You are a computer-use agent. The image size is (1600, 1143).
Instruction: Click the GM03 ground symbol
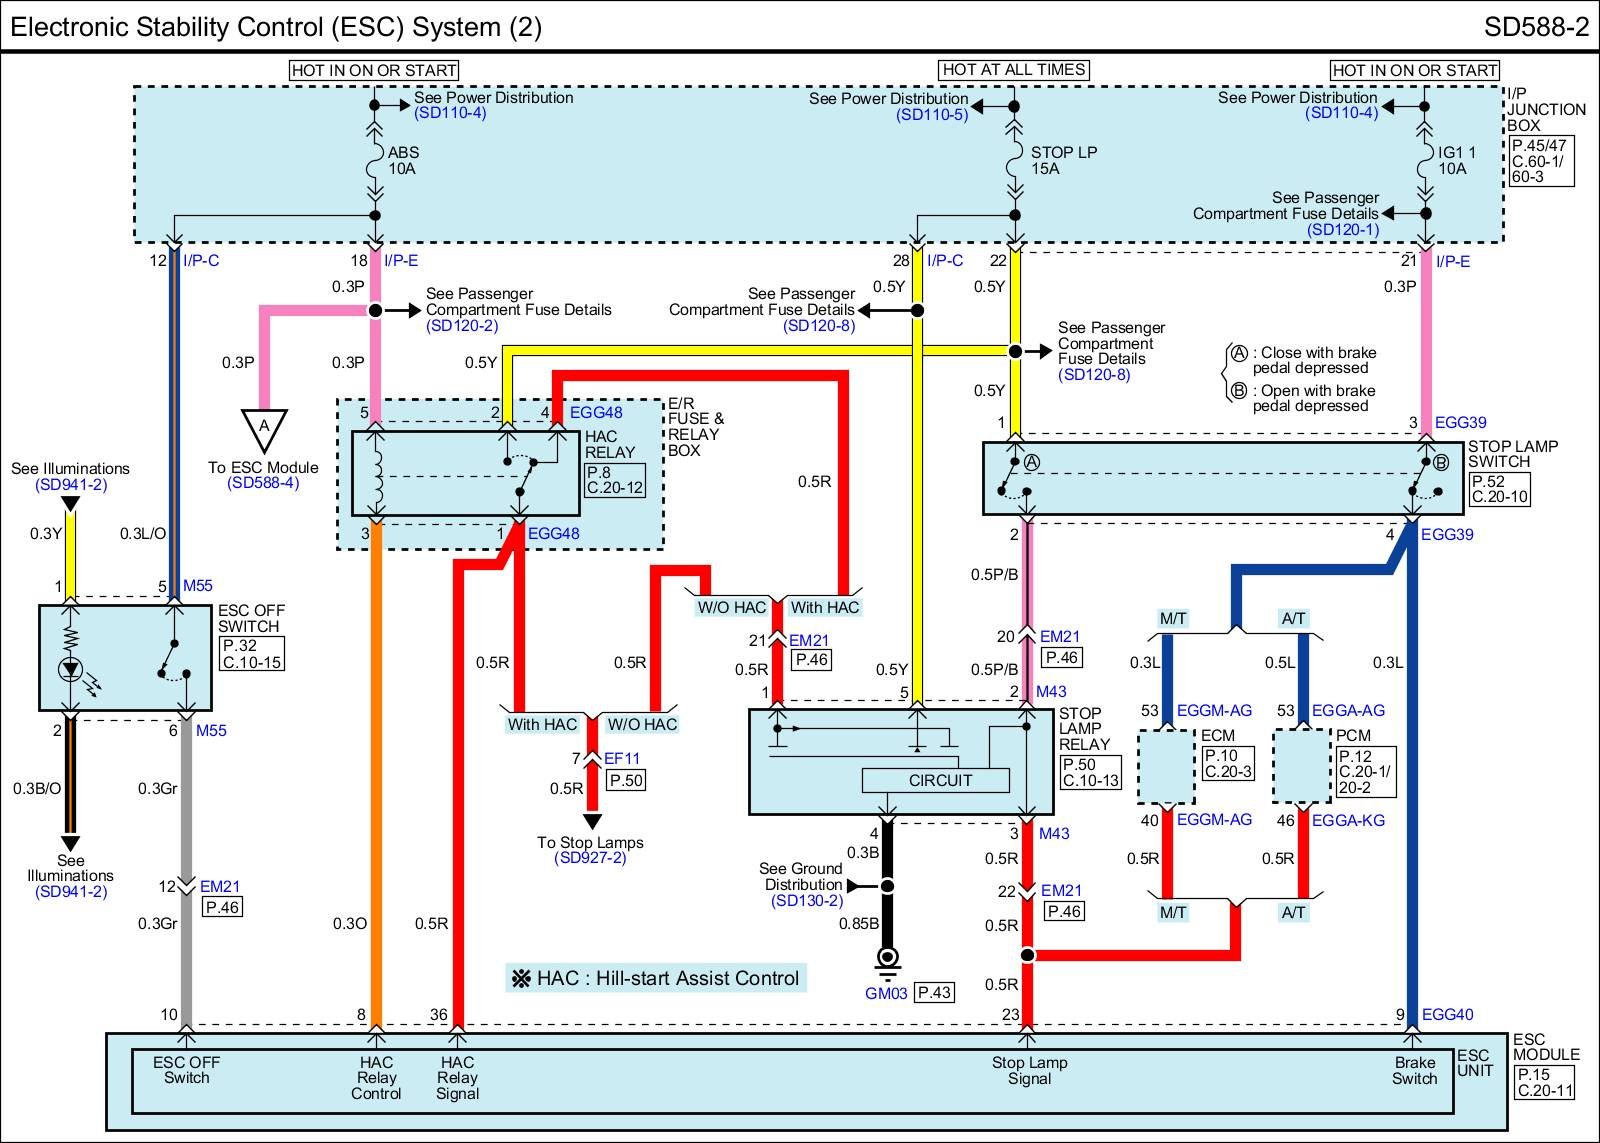click(887, 961)
